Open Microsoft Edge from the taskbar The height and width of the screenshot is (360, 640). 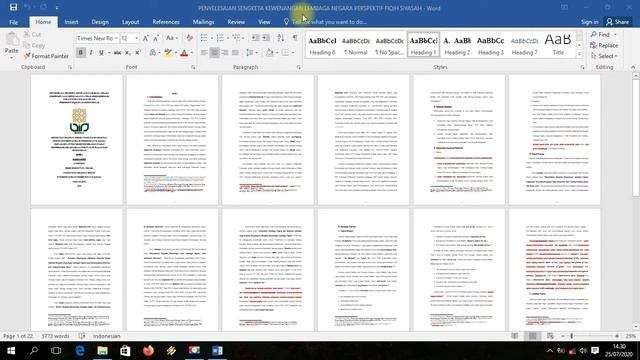80,351
